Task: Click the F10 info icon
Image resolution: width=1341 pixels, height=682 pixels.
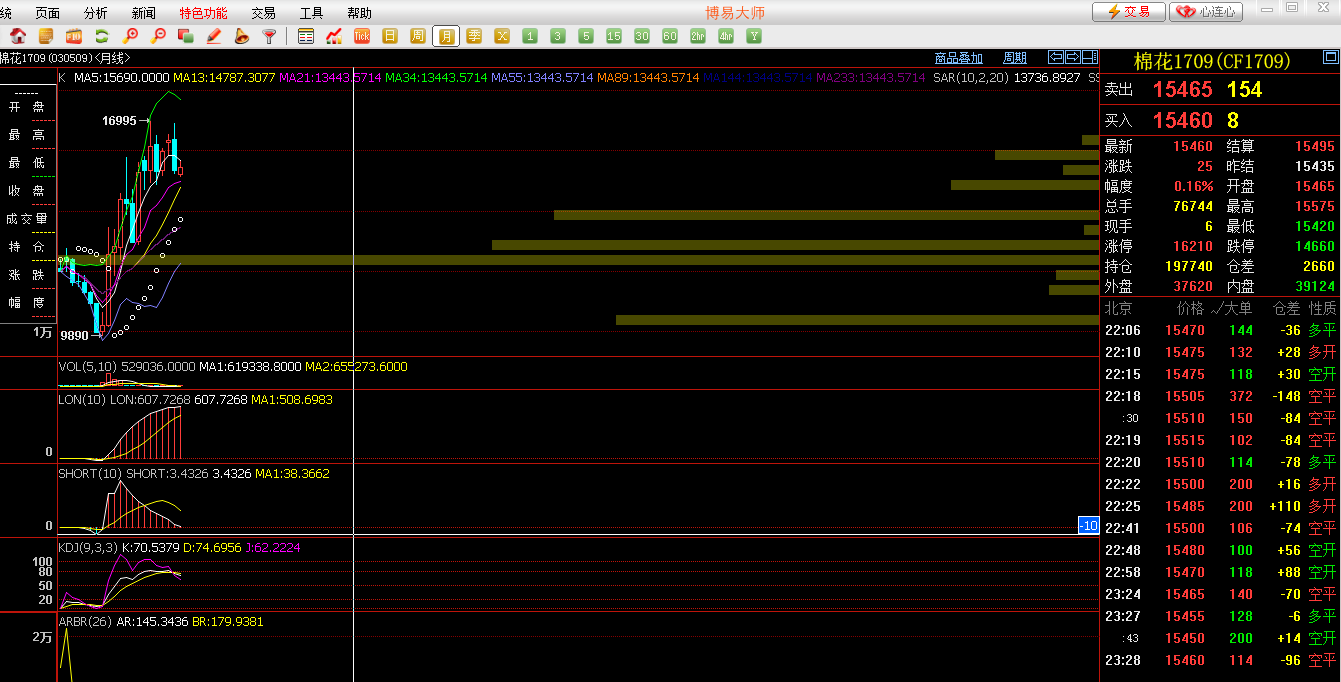Action: 74,36
